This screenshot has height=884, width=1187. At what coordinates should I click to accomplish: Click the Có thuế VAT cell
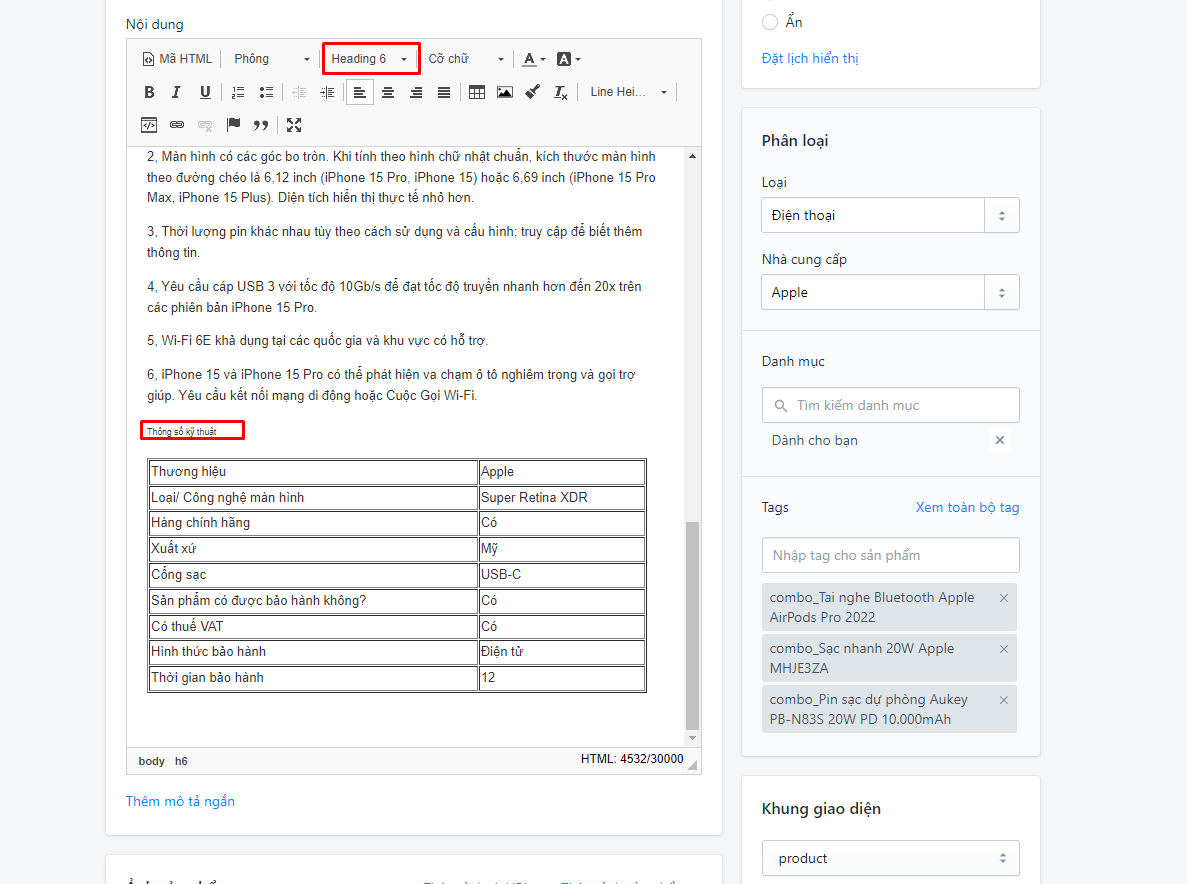(x=313, y=626)
